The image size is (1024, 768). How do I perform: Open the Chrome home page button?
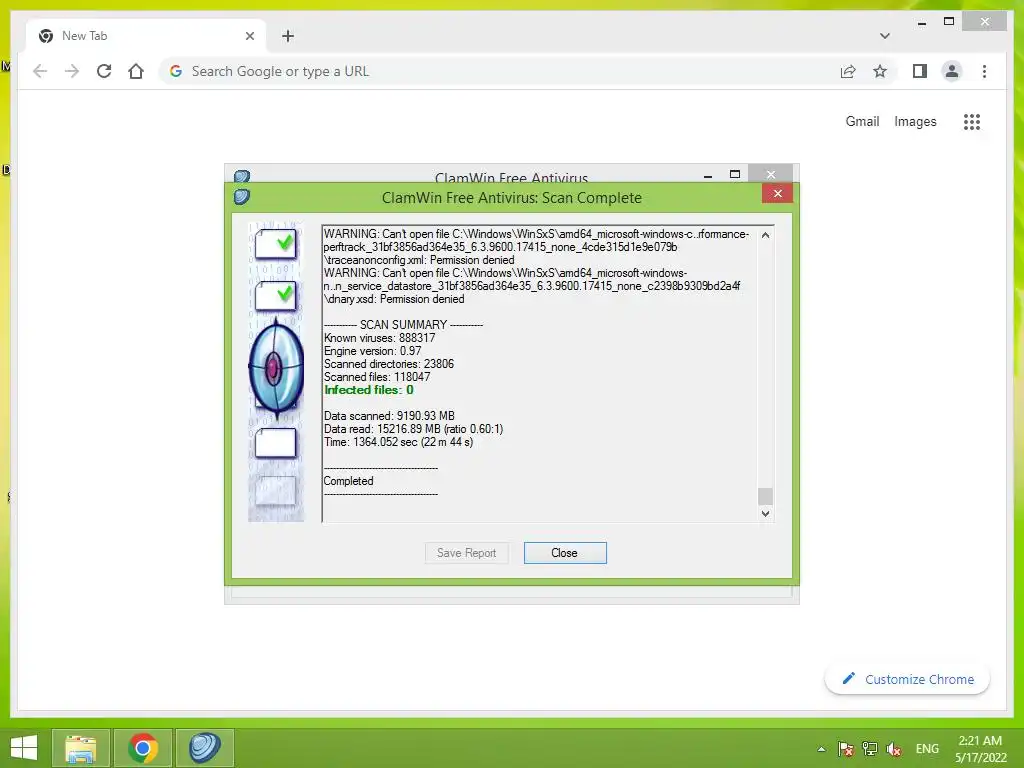[x=136, y=71]
